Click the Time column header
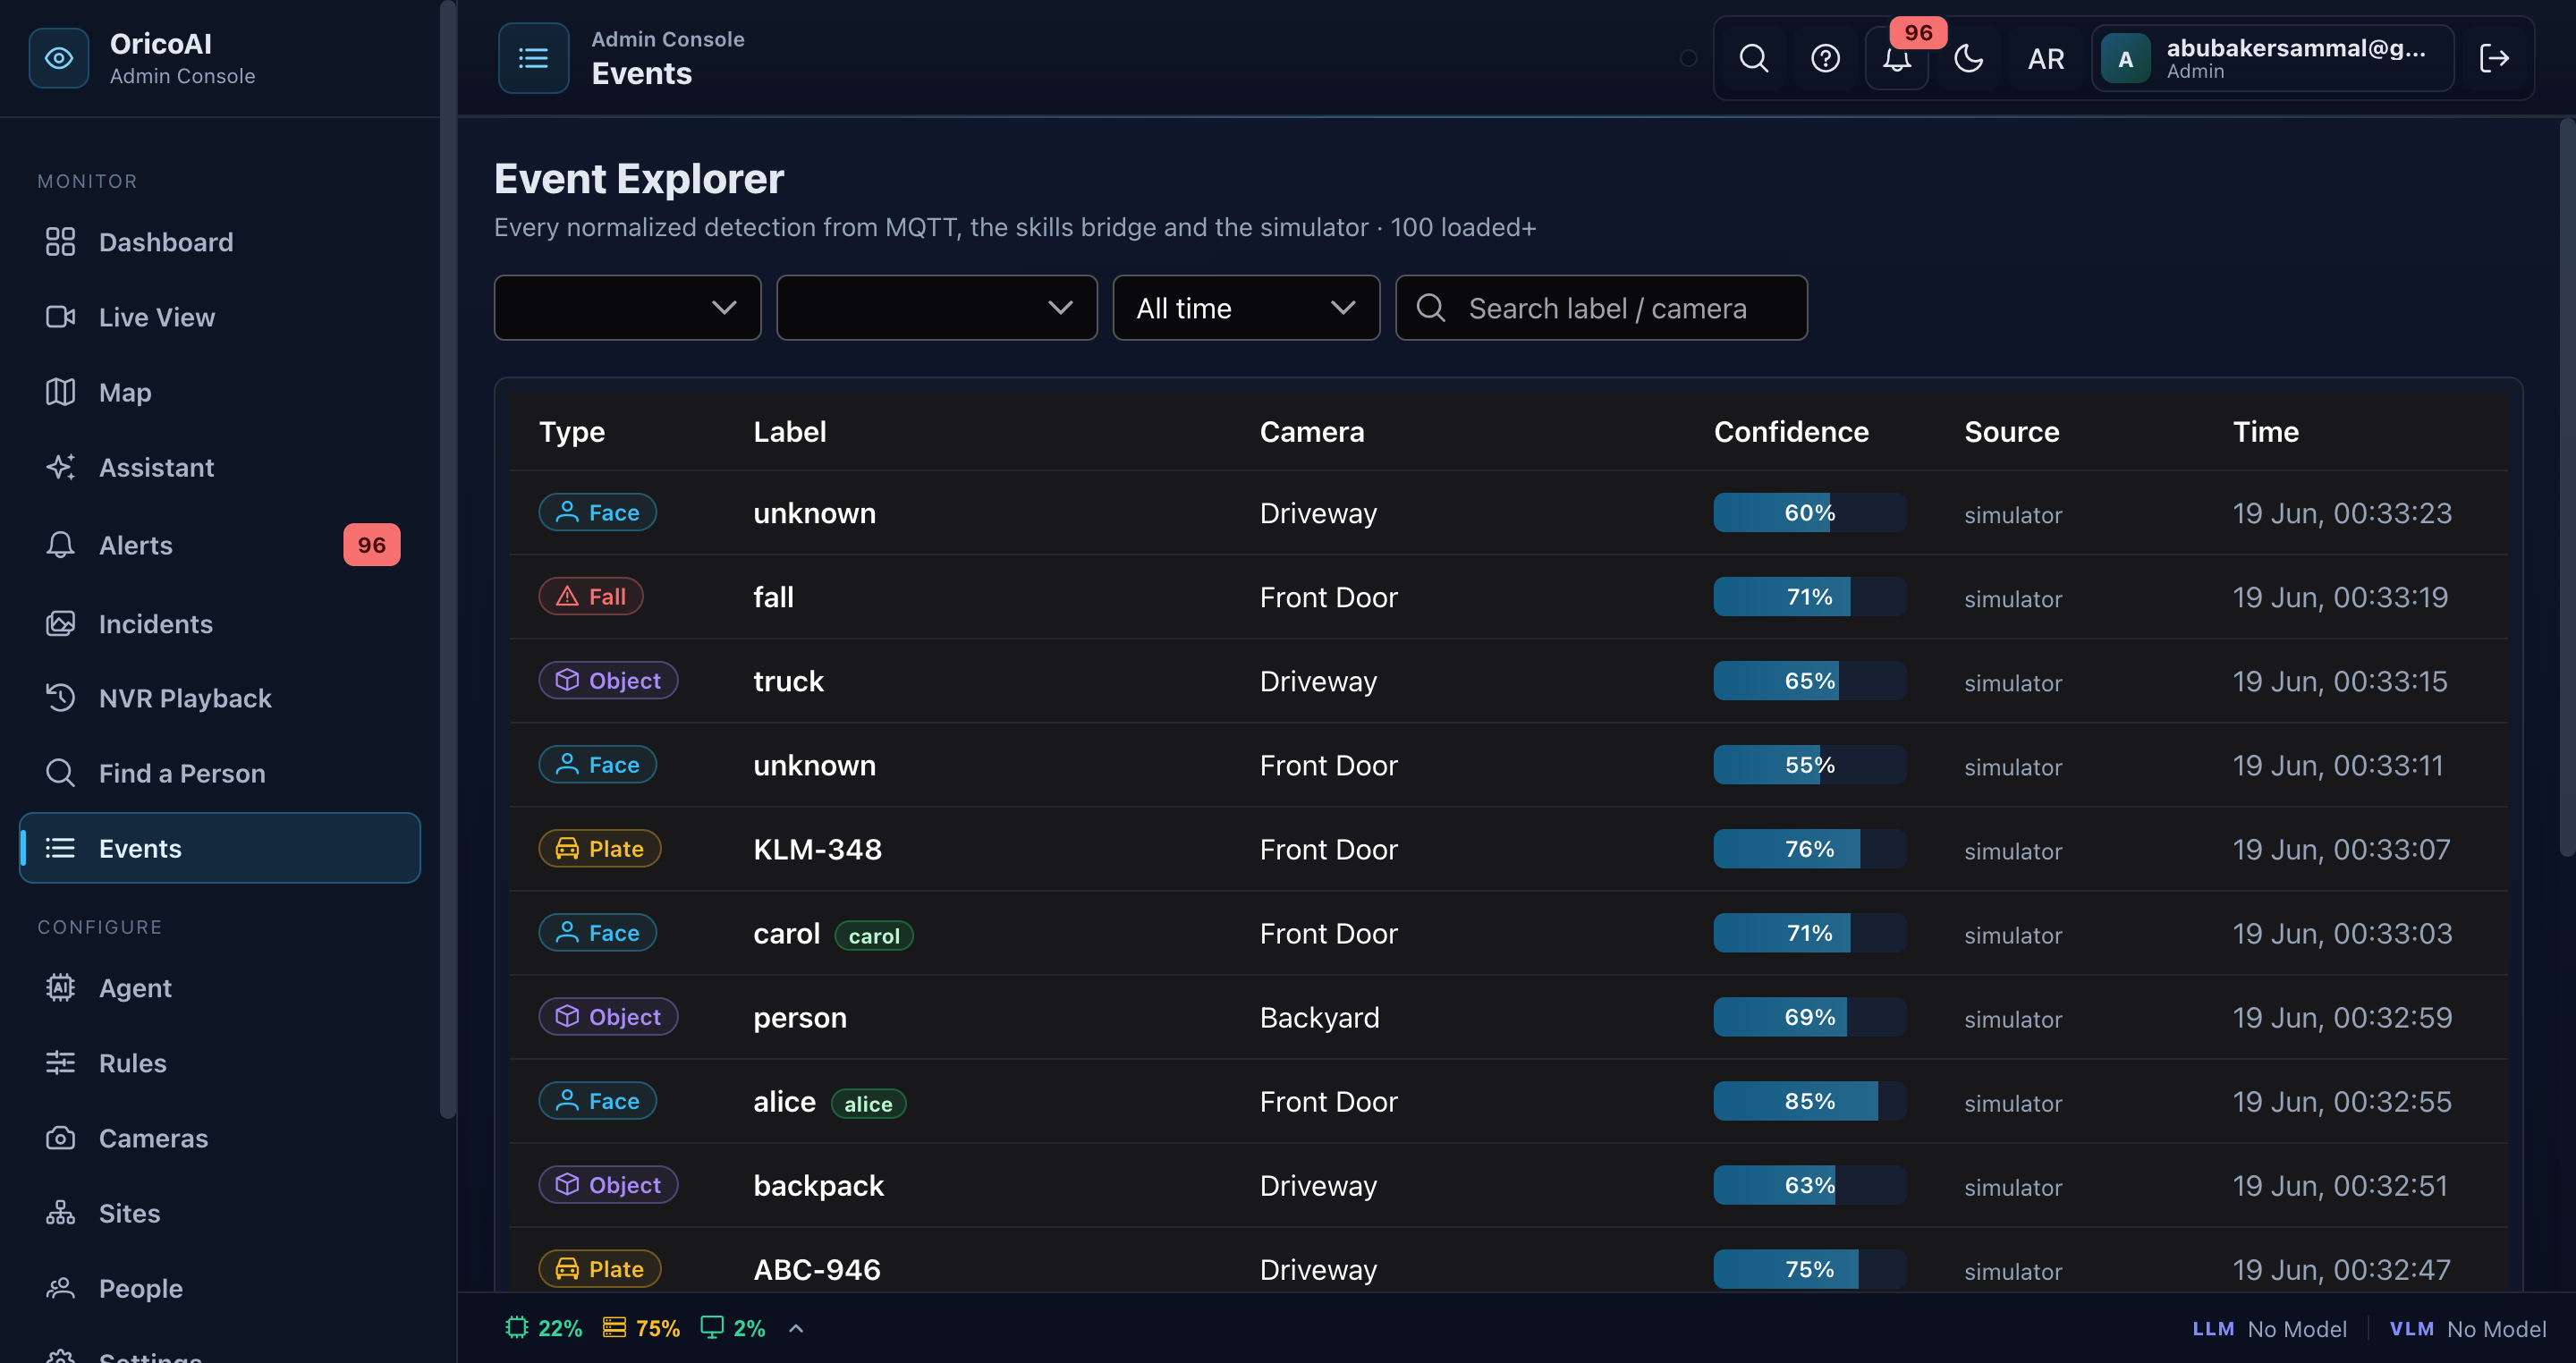 pyautogui.click(x=2265, y=432)
